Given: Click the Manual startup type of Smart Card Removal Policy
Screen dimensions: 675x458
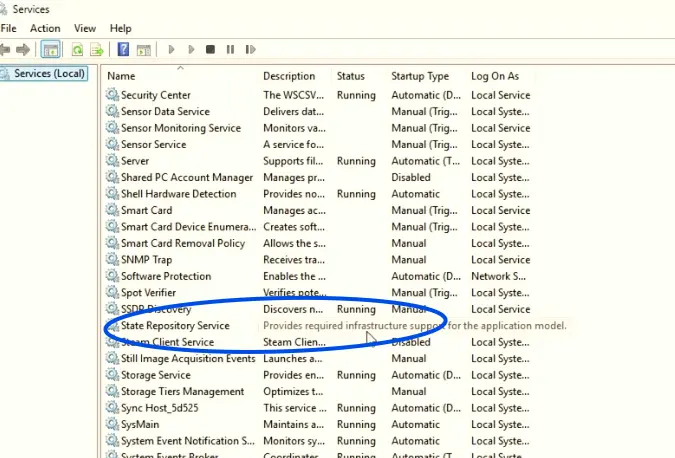Looking at the screenshot, I should coord(409,243).
